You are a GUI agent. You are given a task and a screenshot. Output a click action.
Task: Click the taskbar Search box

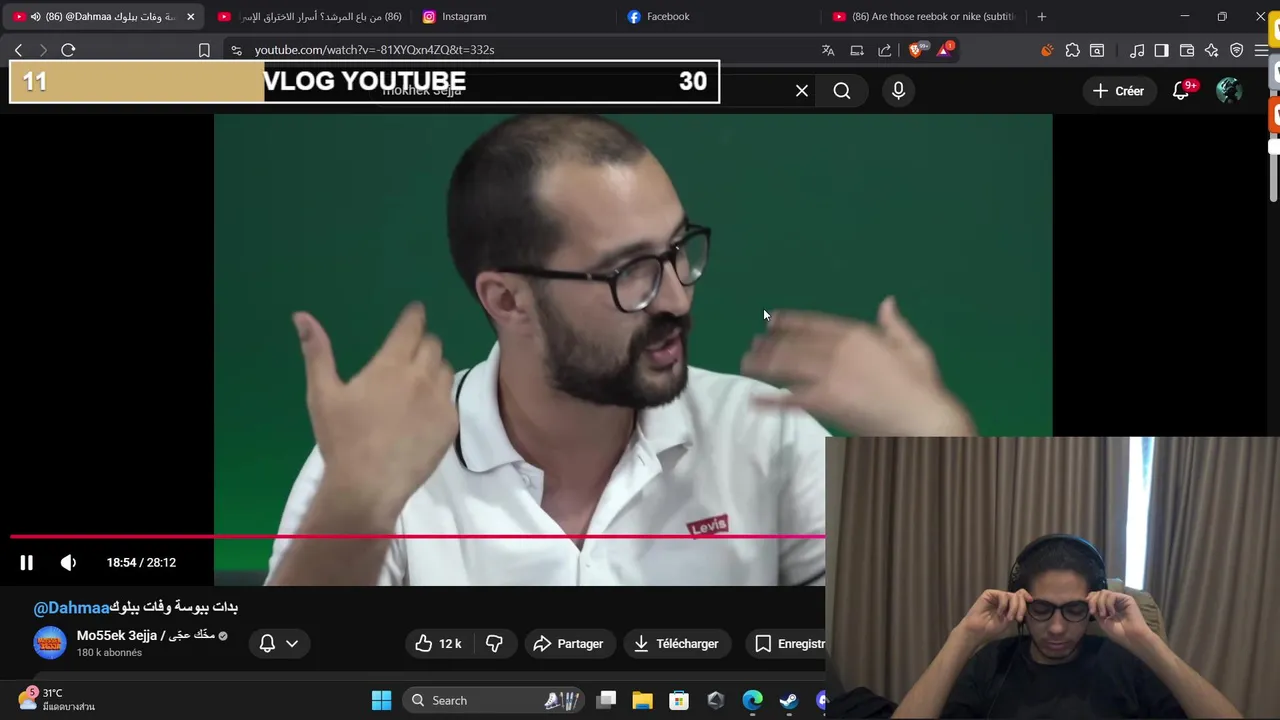[495, 701]
